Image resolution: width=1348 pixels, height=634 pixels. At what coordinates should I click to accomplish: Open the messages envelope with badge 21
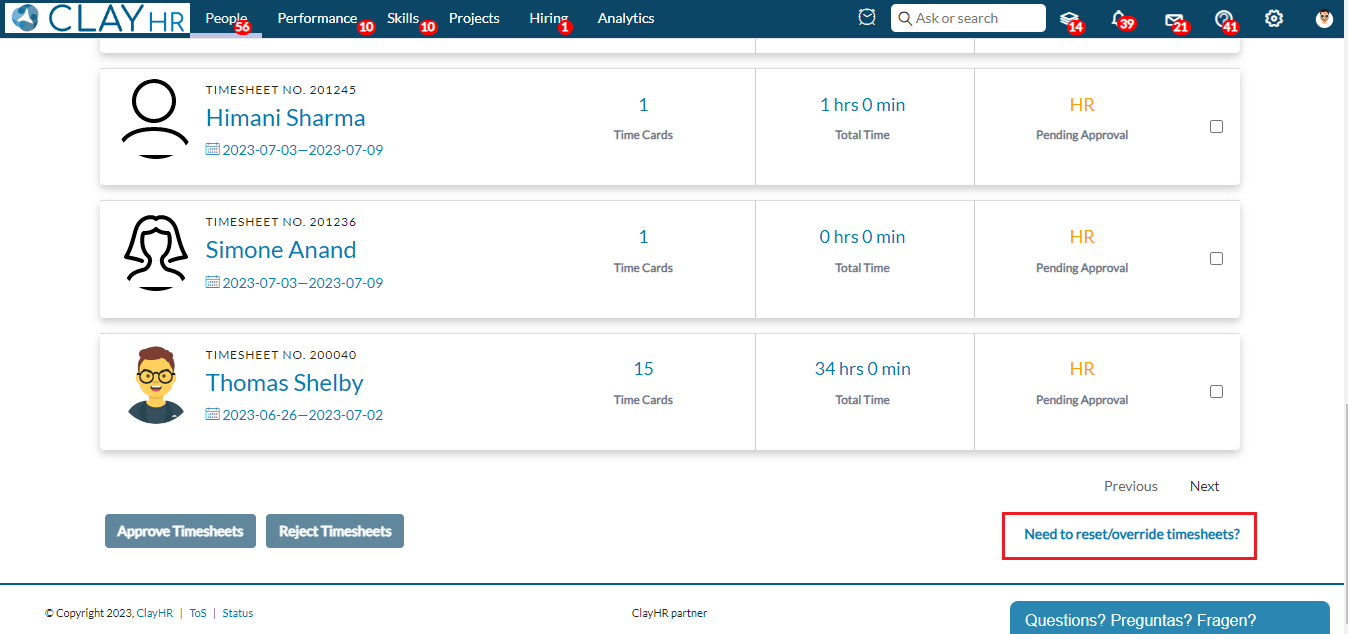1174,18
